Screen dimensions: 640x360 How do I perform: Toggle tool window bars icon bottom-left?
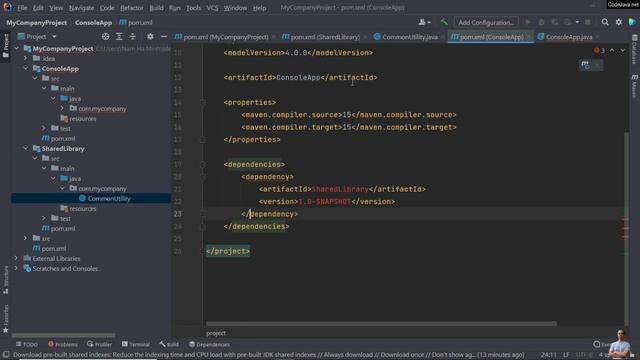click(6, 355)
